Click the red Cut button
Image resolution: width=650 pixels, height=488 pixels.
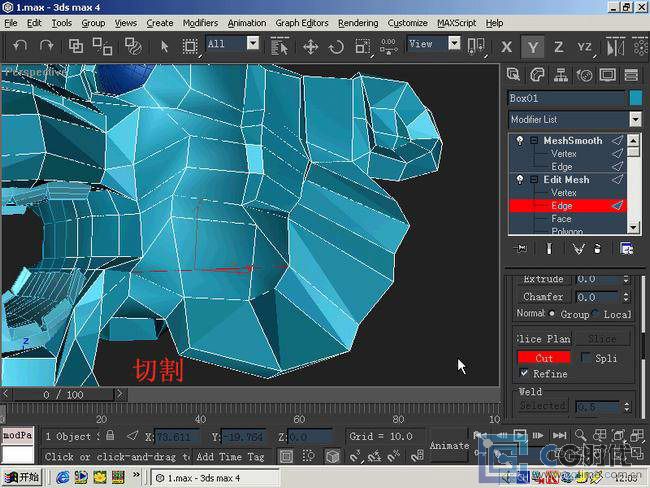(544, 358)
